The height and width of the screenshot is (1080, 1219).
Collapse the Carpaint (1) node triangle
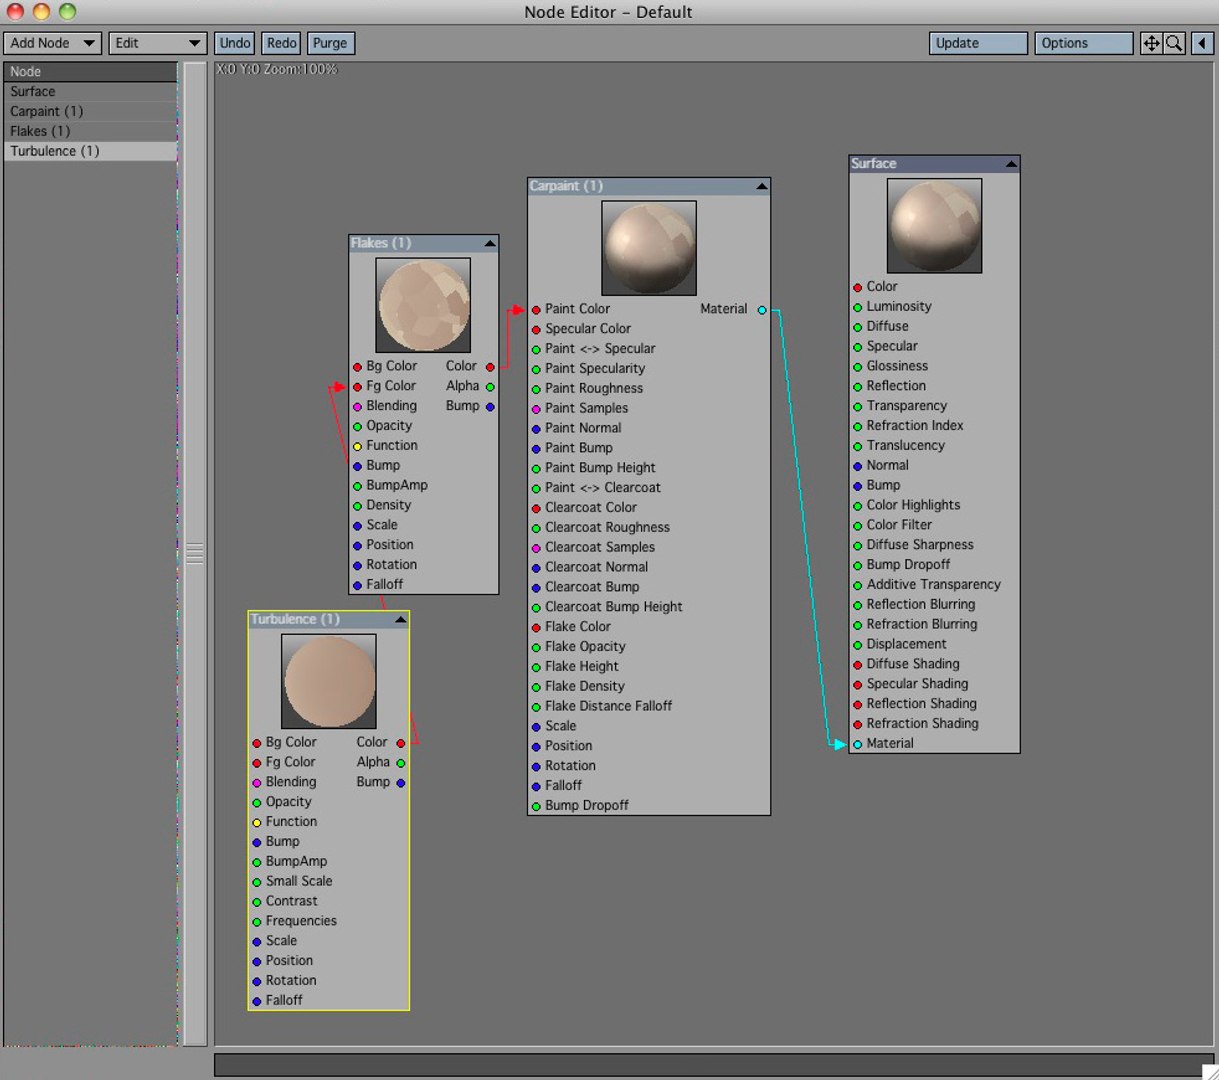(x=762, y=186)
